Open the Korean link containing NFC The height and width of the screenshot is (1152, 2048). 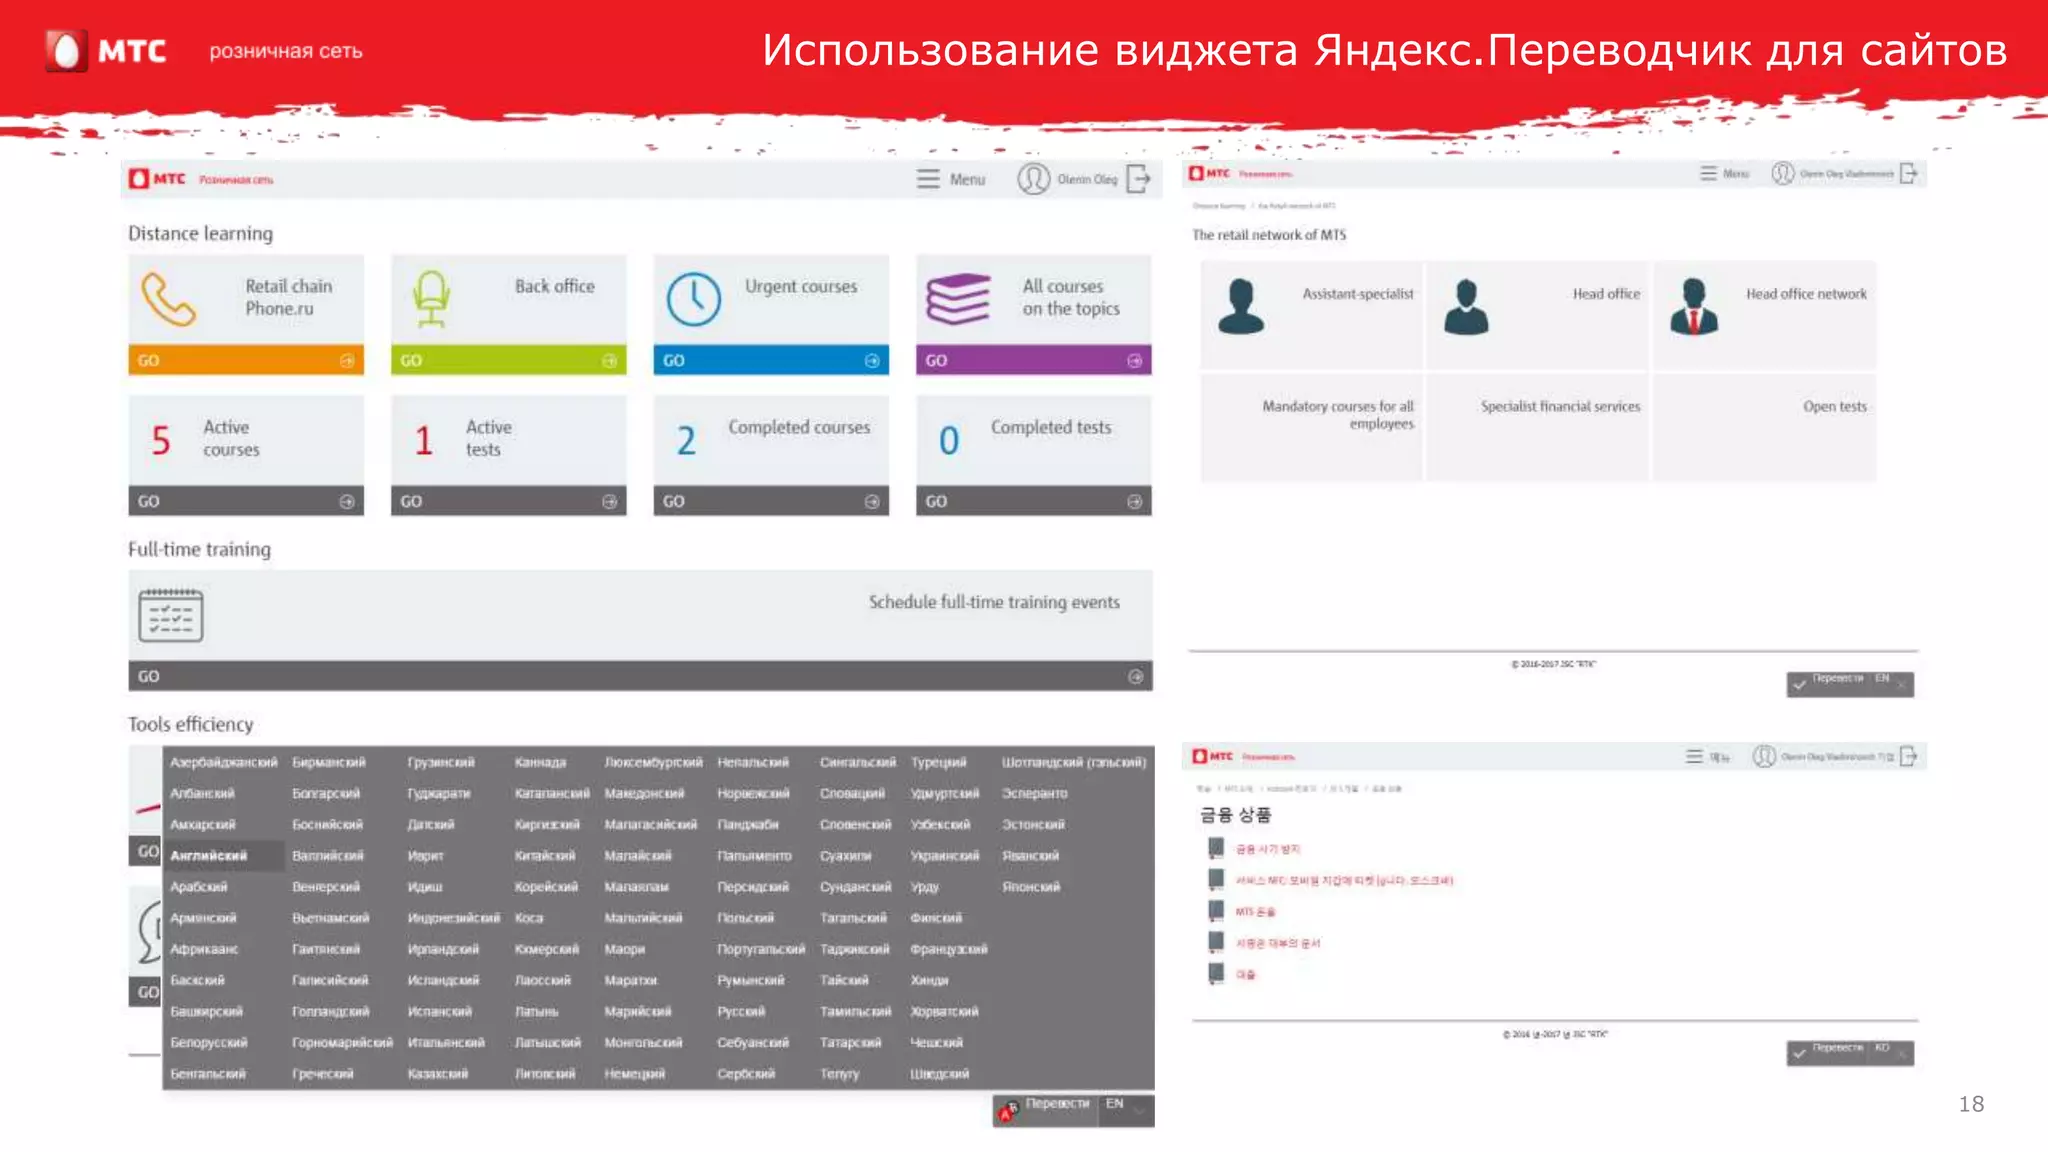pos(1344,881)
